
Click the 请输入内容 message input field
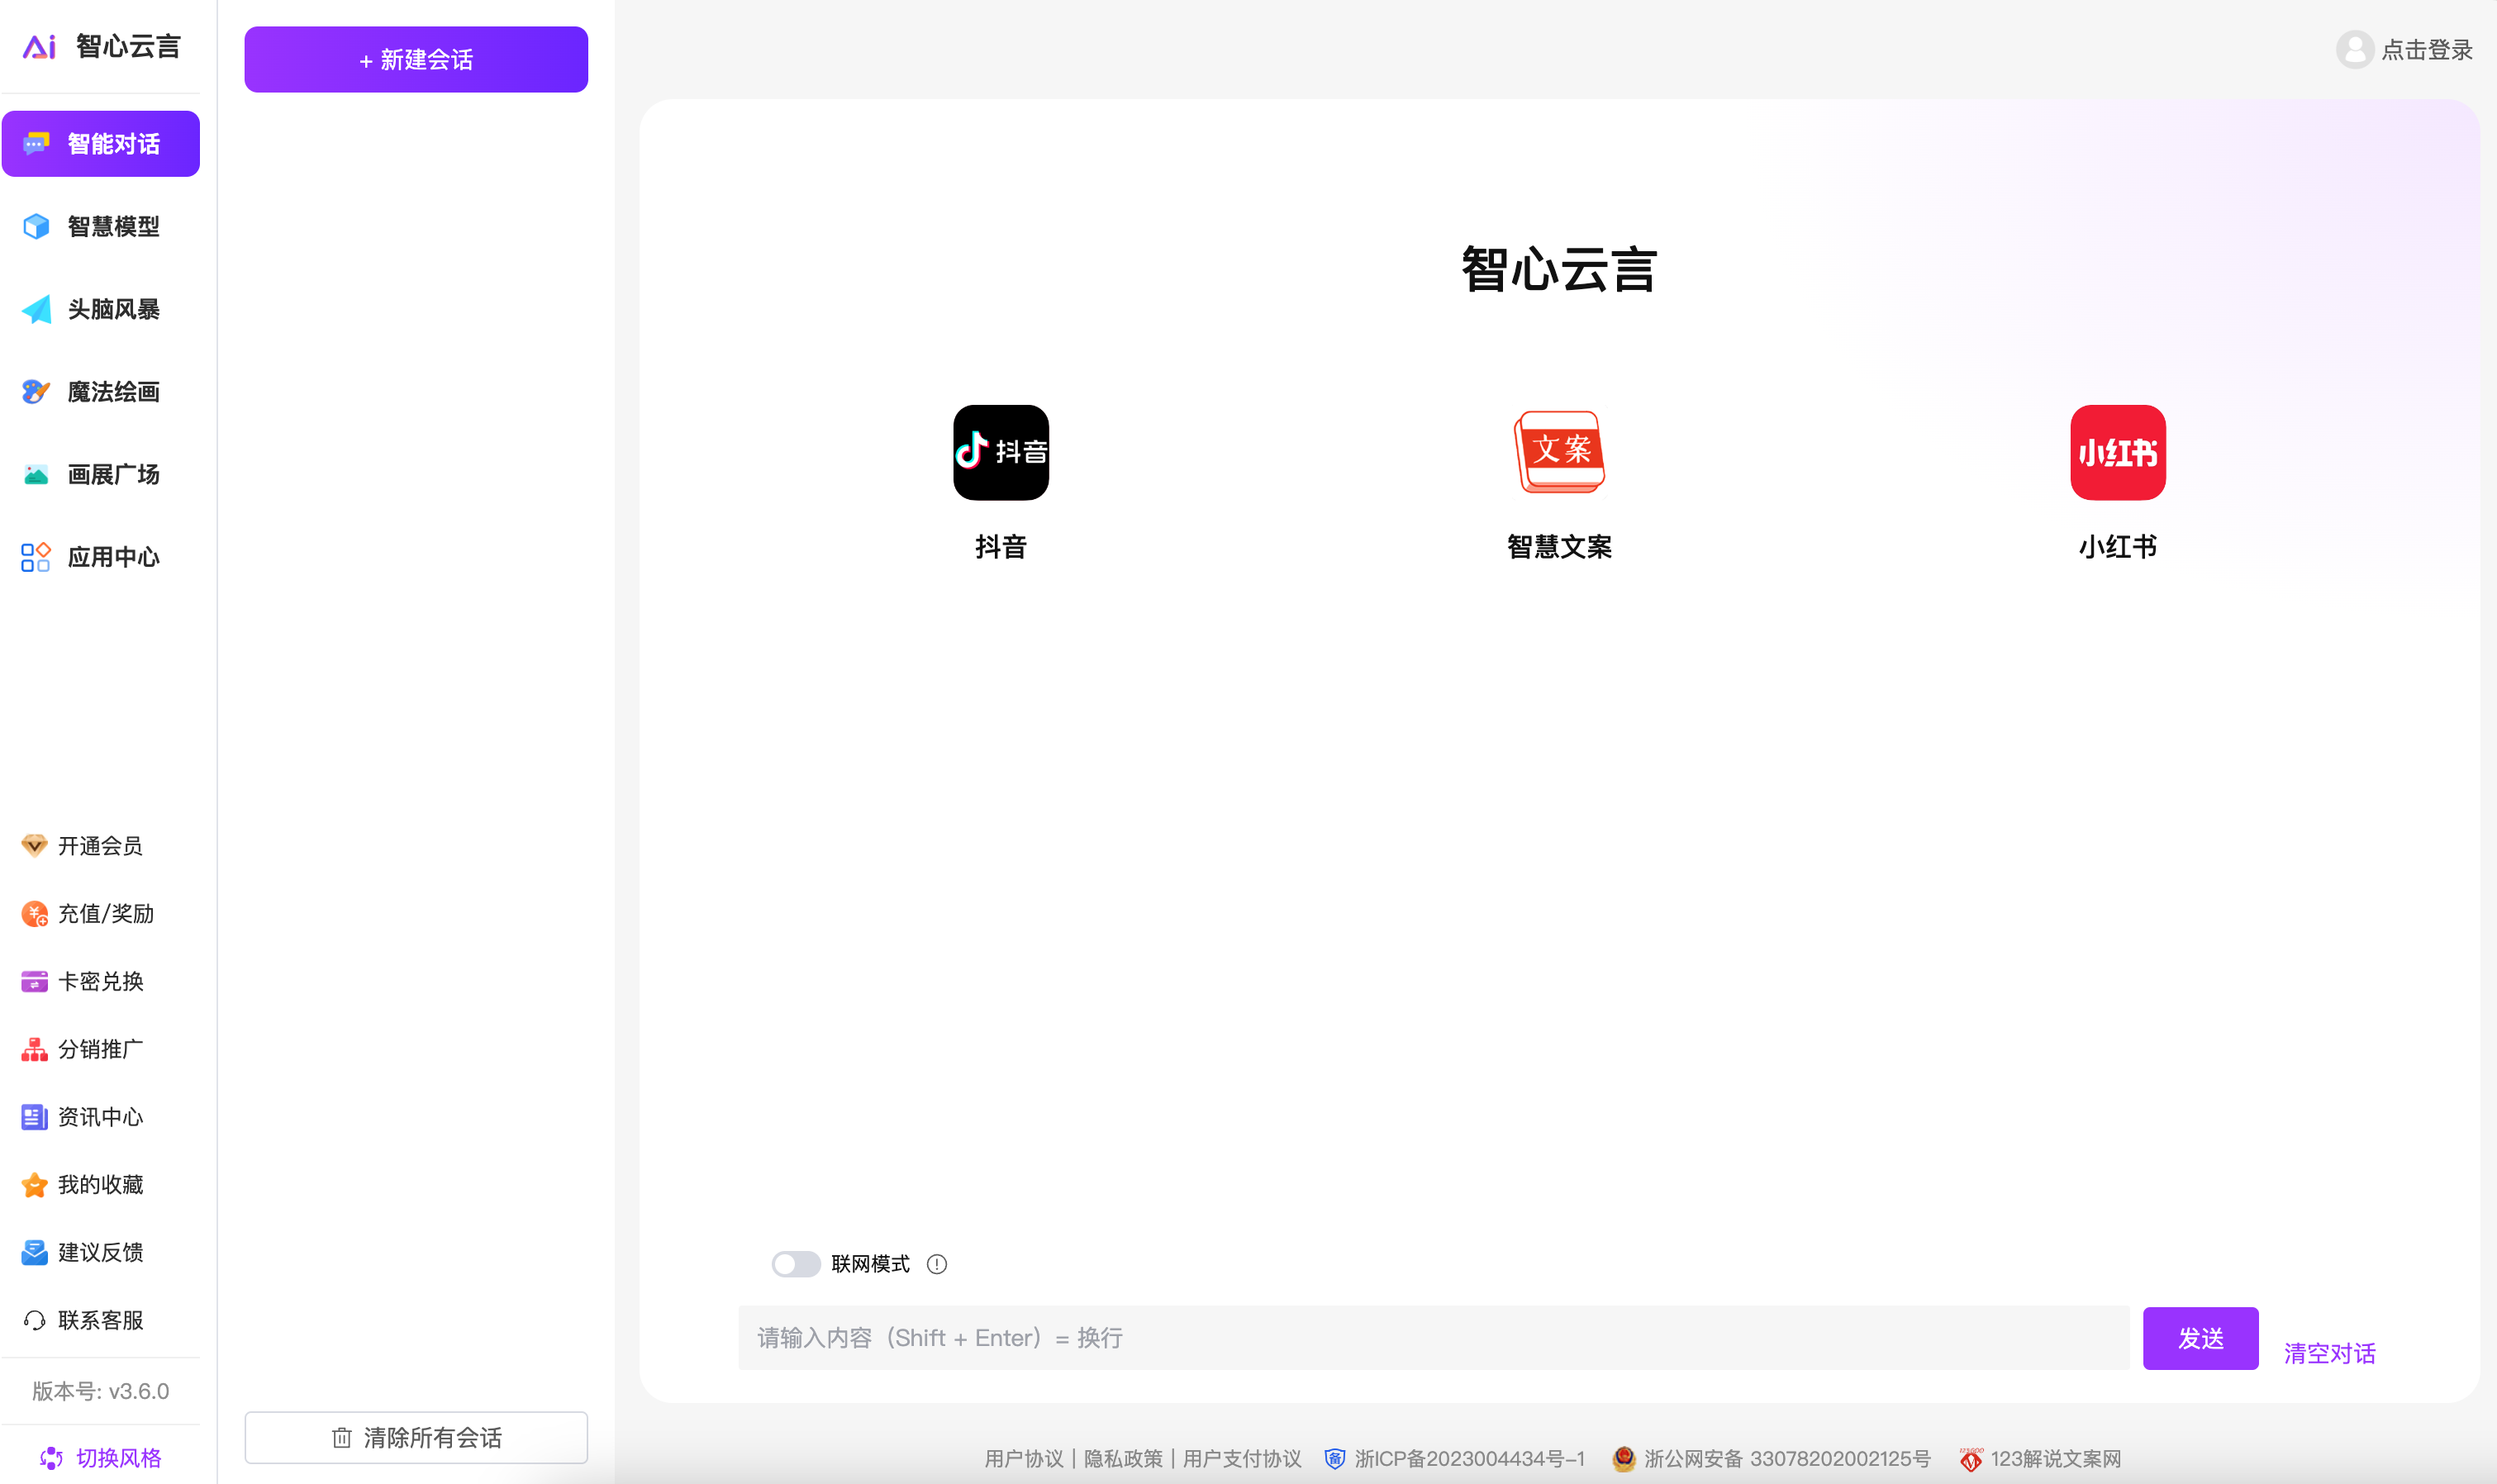[x=1433, y=1338]
